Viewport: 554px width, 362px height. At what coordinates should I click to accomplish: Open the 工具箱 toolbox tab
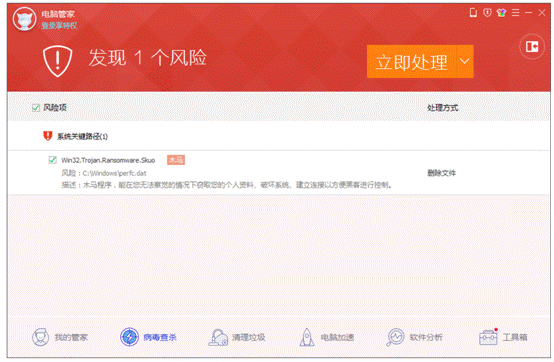[x=503, y=337]
